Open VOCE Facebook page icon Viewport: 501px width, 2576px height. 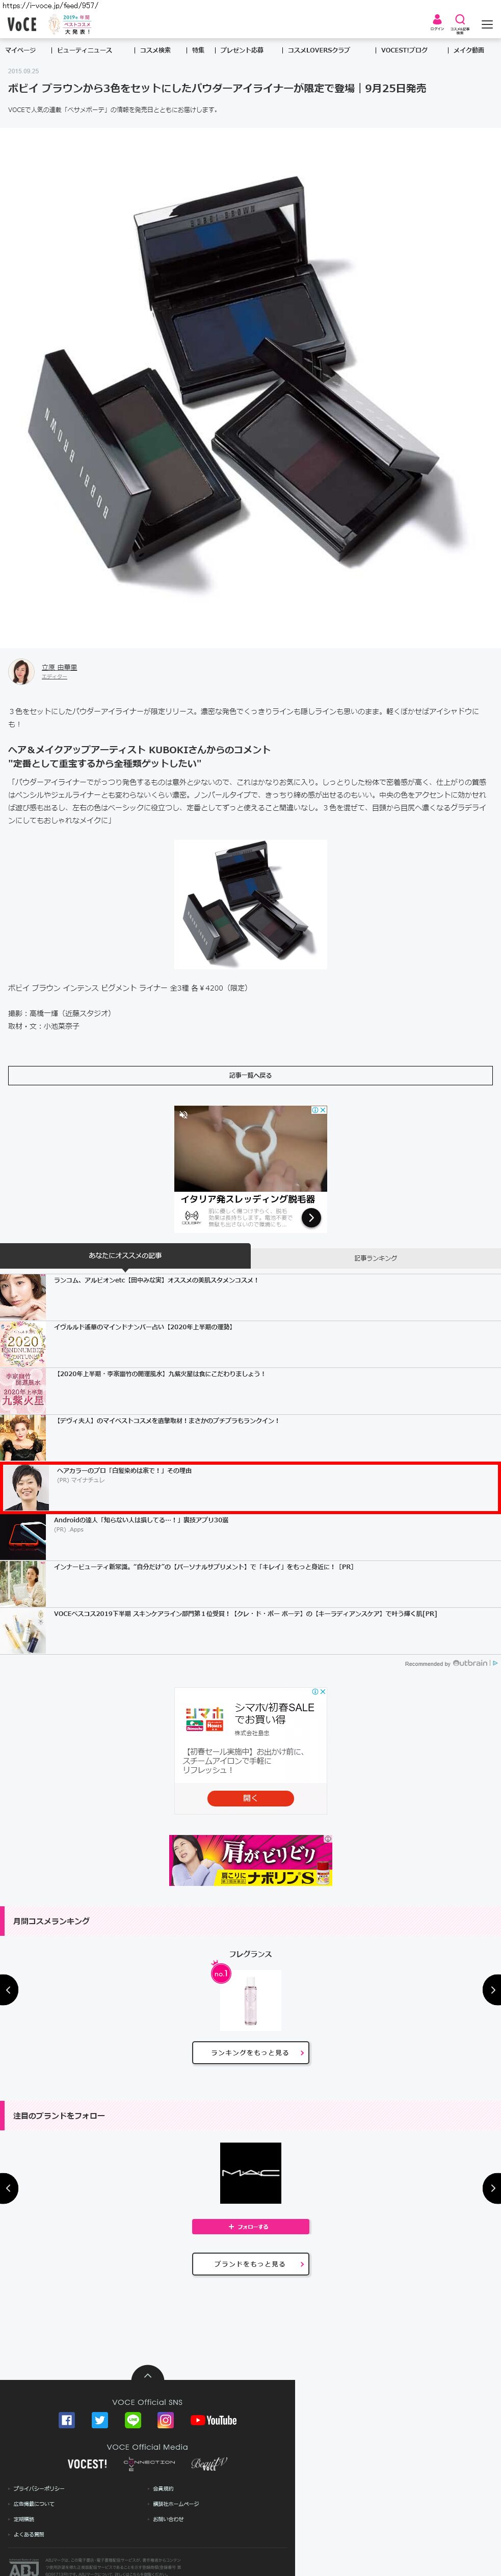(x=67, y=2420)
